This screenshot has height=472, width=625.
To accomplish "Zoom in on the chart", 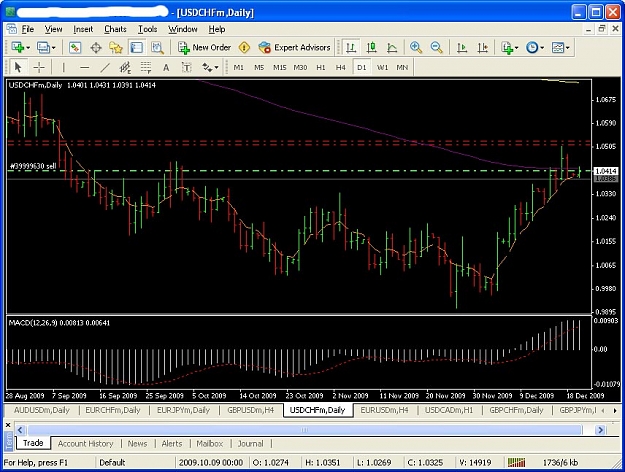I will click(x=416, y=48).
